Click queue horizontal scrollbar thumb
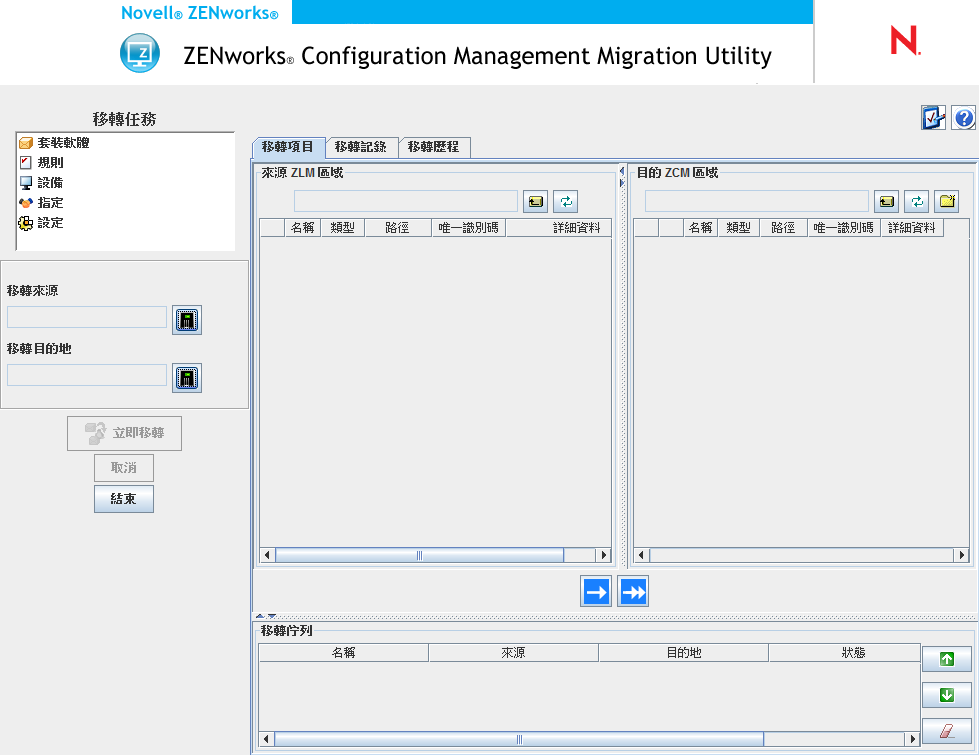 (x=519, y=739)
